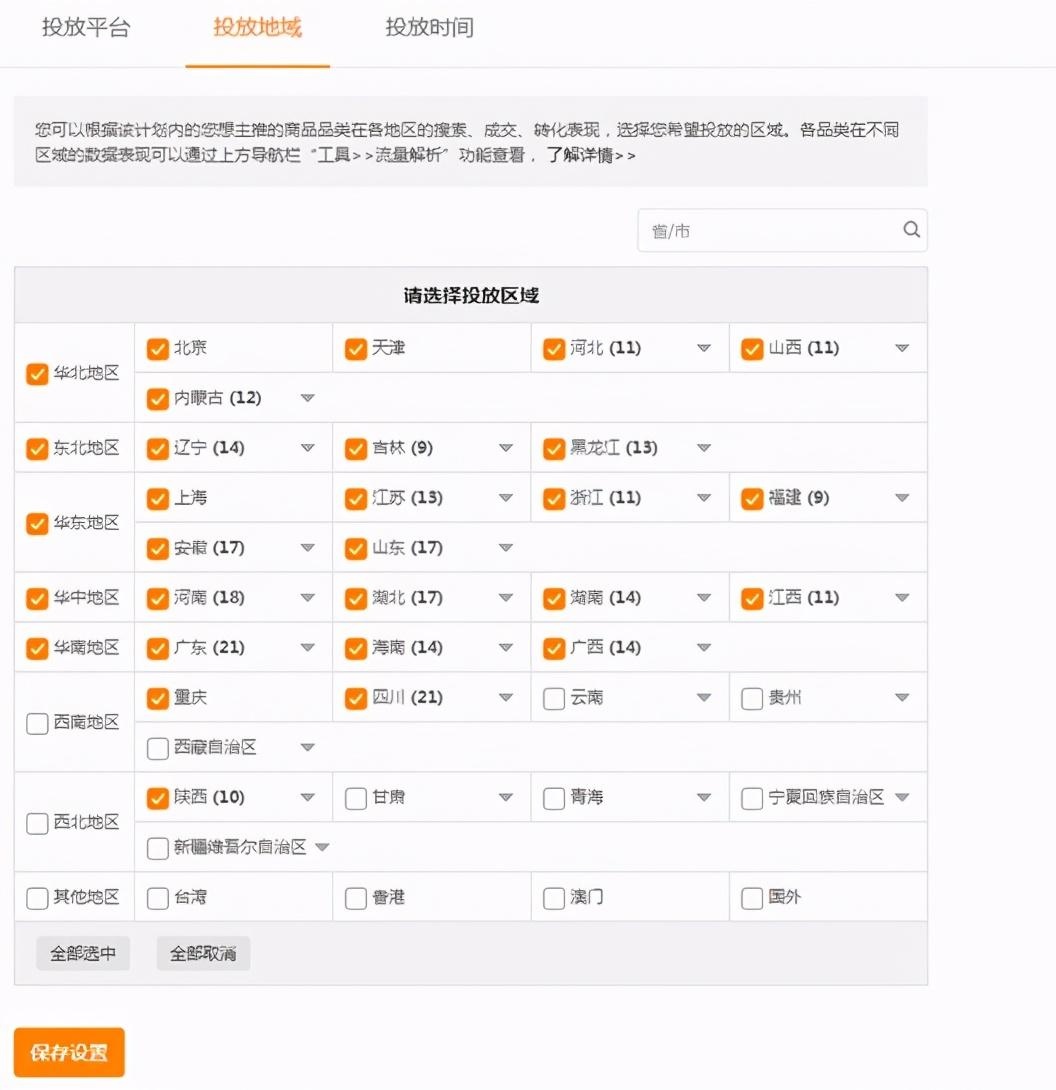Expand the 黑龙江 (13) dropdown arrow
Image resolution: width=1056 pixels, height=1090 pixels.
click(x=704, y=448)
